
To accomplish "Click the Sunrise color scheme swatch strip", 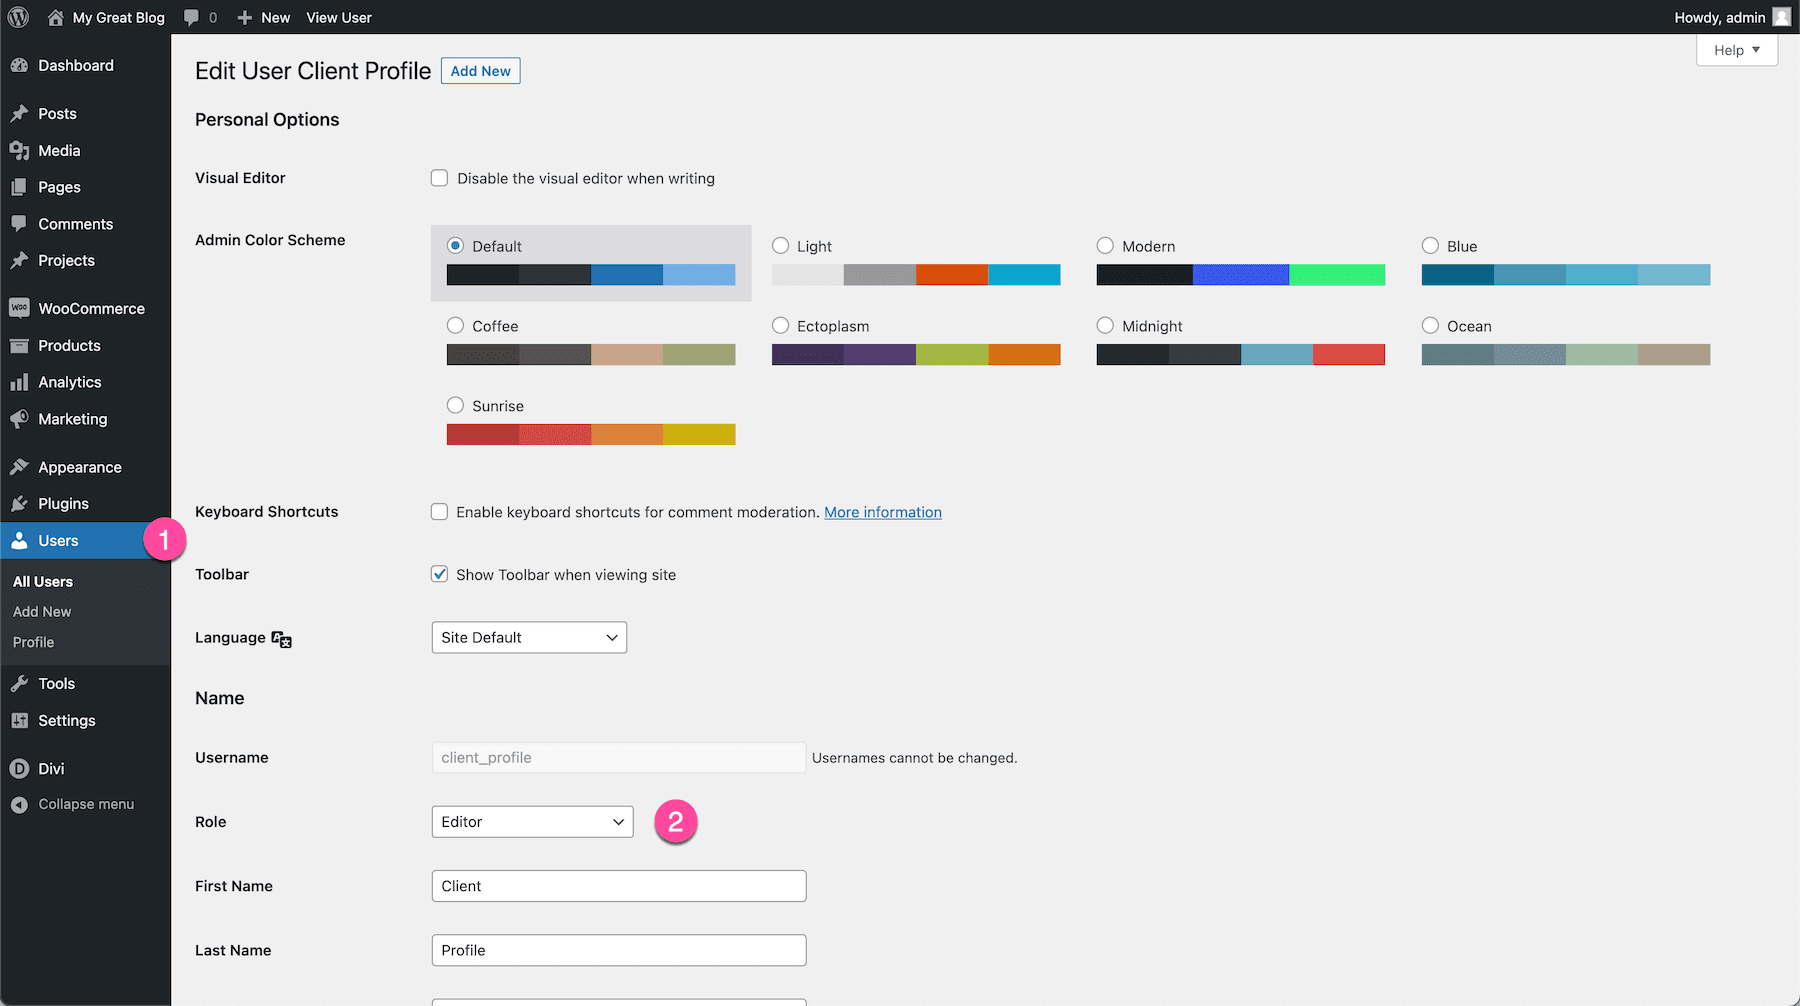I will pos(590,434).
